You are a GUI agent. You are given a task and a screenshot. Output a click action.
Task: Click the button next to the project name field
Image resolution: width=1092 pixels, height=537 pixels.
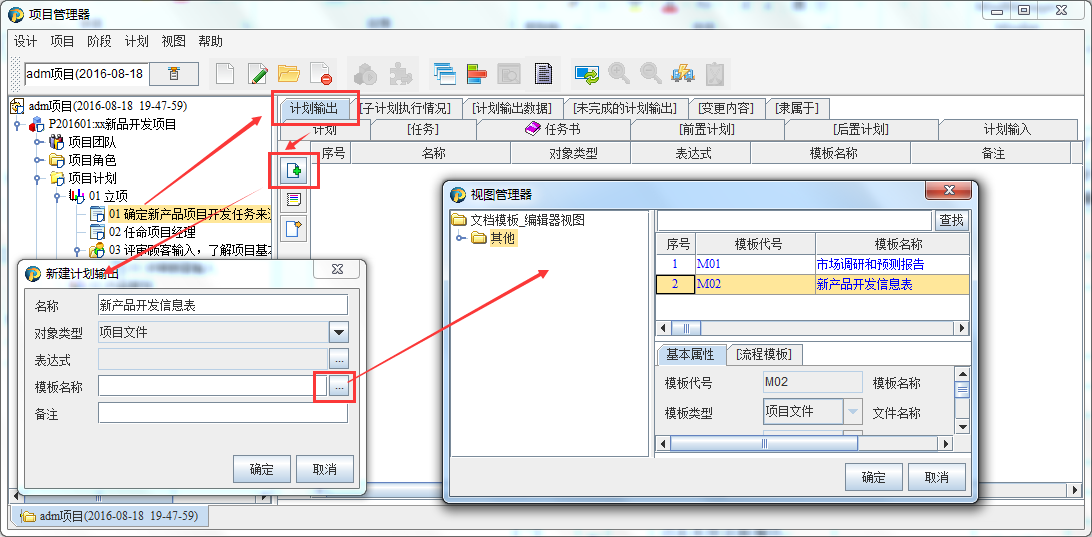[x=173, y=74]
